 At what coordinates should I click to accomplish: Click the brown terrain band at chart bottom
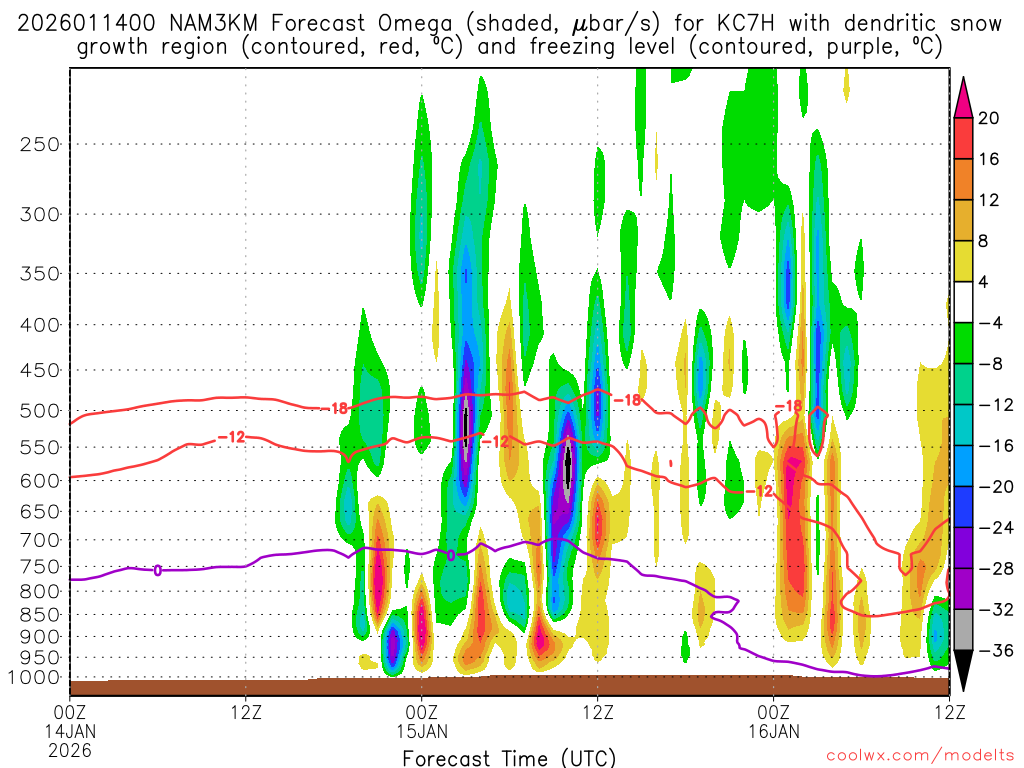click(509, 686)
